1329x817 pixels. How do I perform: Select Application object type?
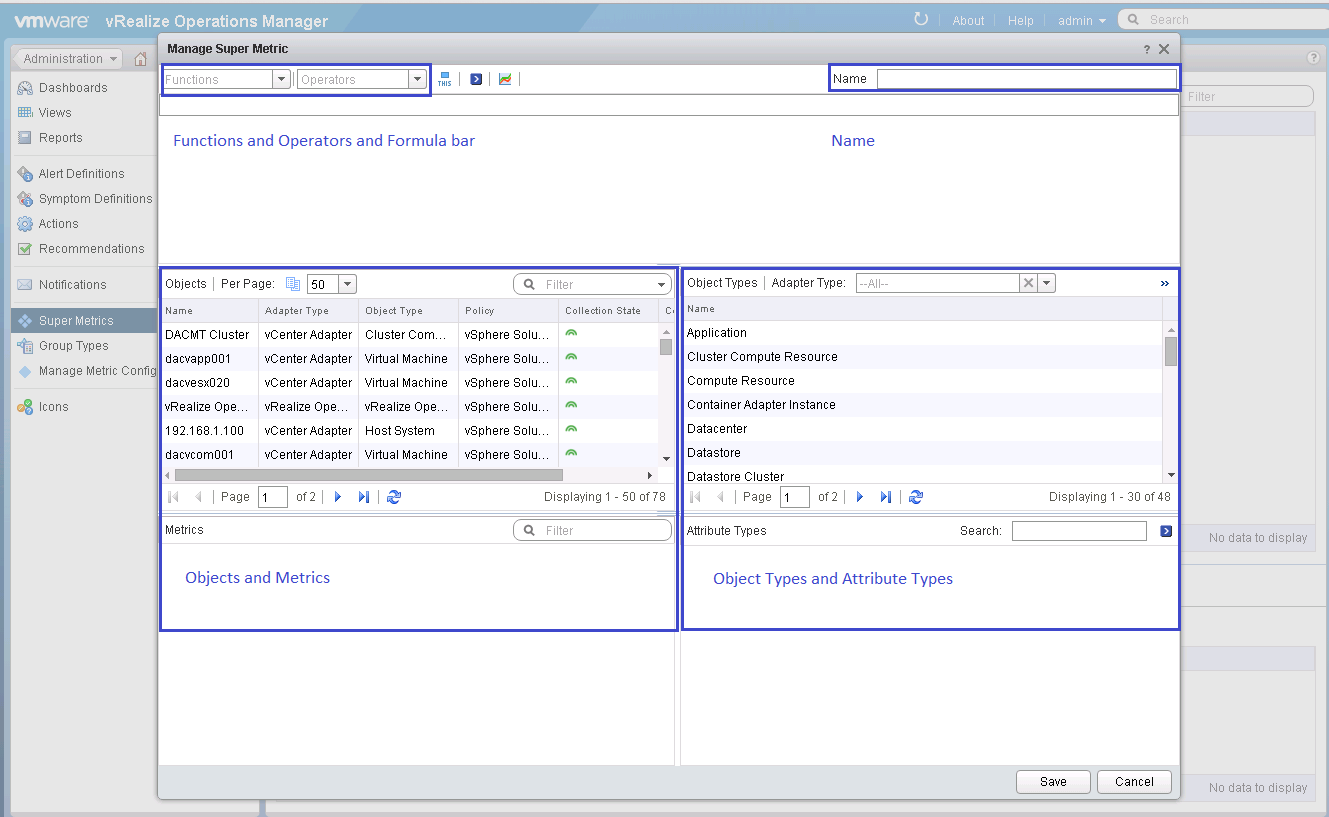click(x=922, y=332)
